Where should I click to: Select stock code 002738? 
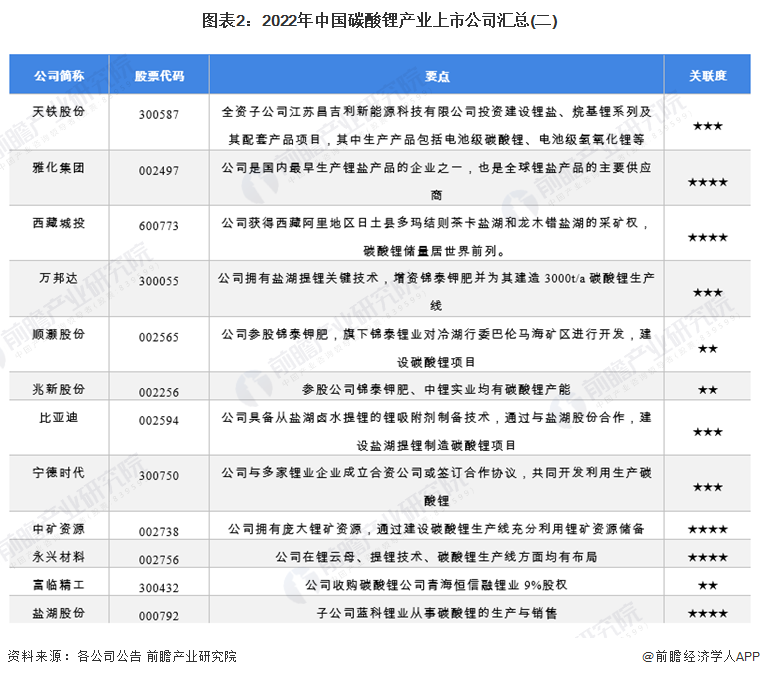159,532
